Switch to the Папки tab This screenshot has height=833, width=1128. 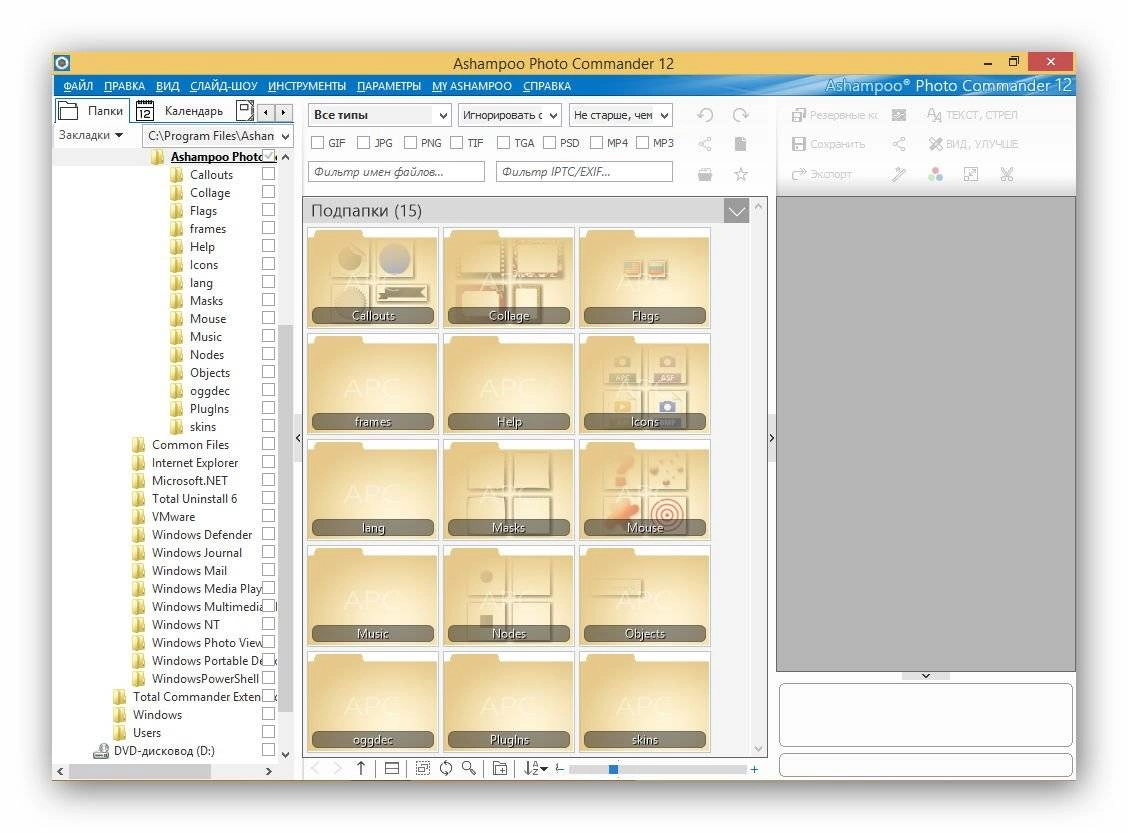coord(92,111)
